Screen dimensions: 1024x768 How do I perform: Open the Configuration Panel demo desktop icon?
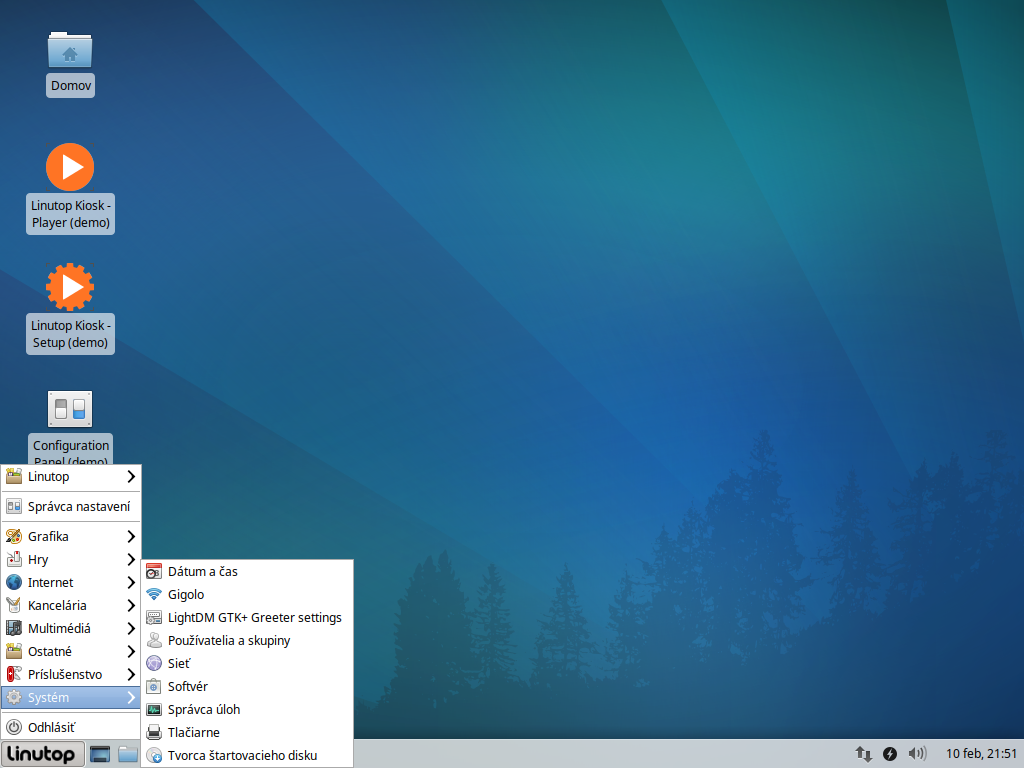coord(70,409)
